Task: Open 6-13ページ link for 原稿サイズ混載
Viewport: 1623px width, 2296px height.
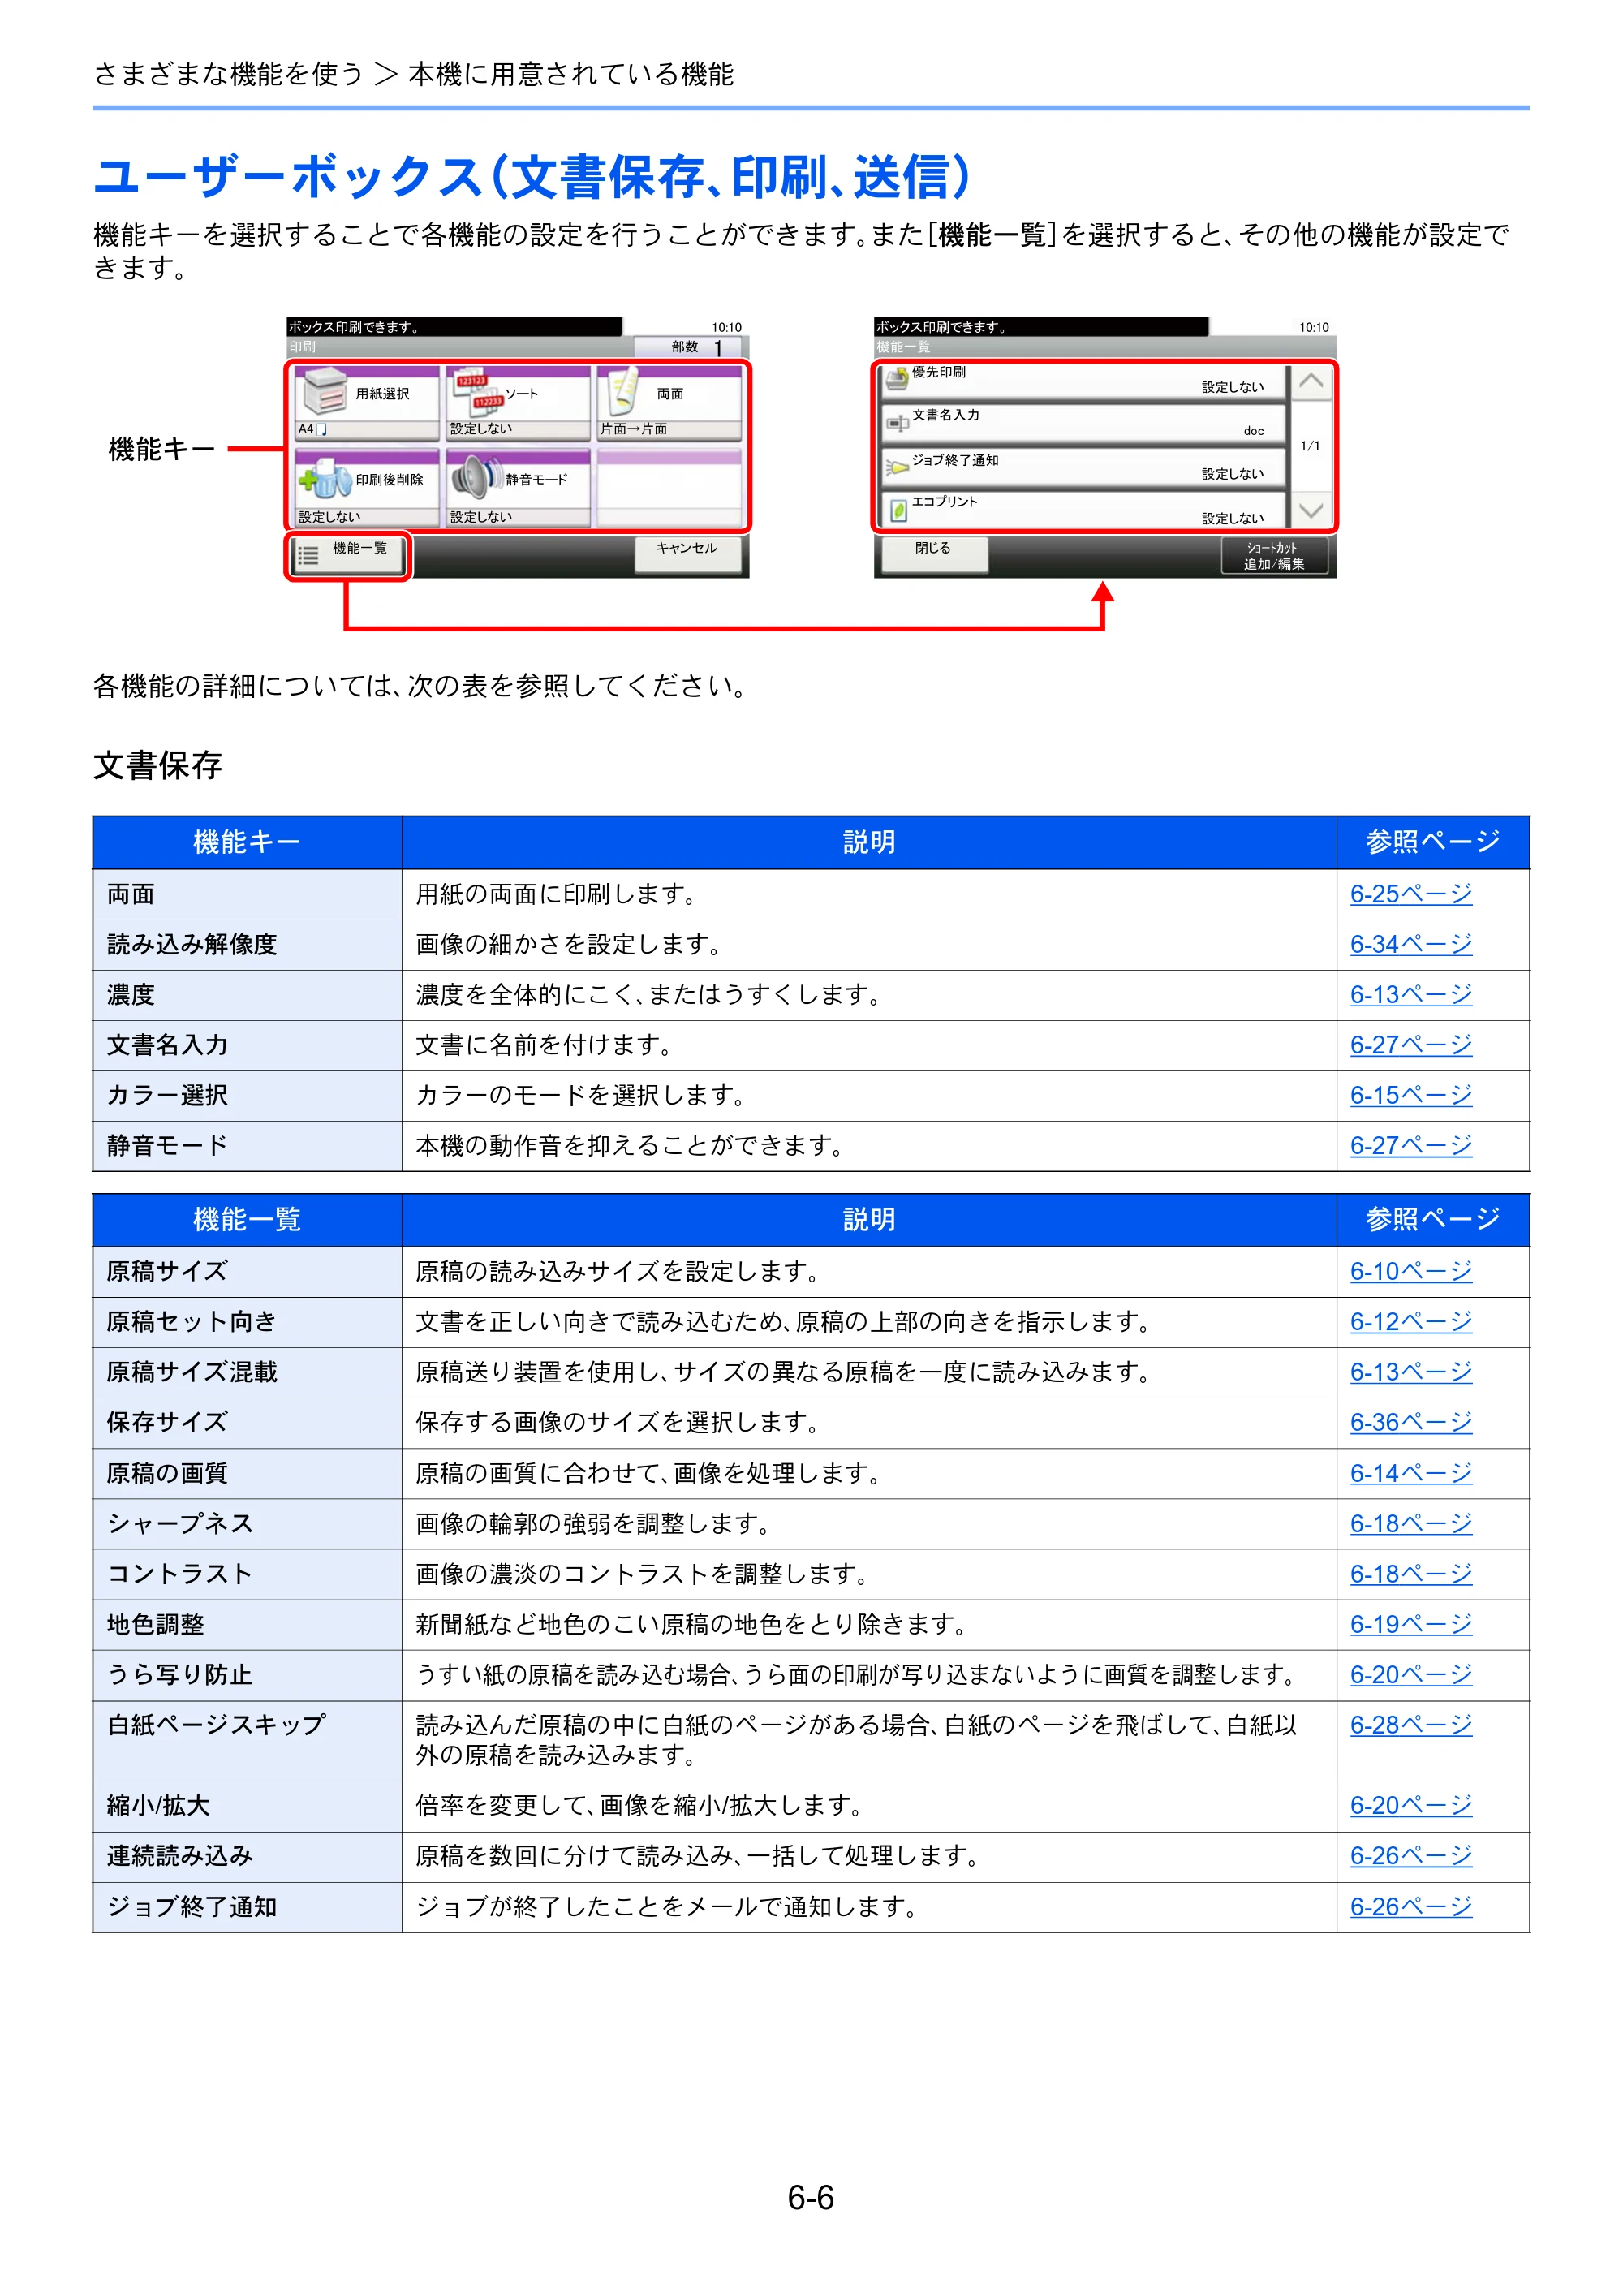Action: 1410,1372
